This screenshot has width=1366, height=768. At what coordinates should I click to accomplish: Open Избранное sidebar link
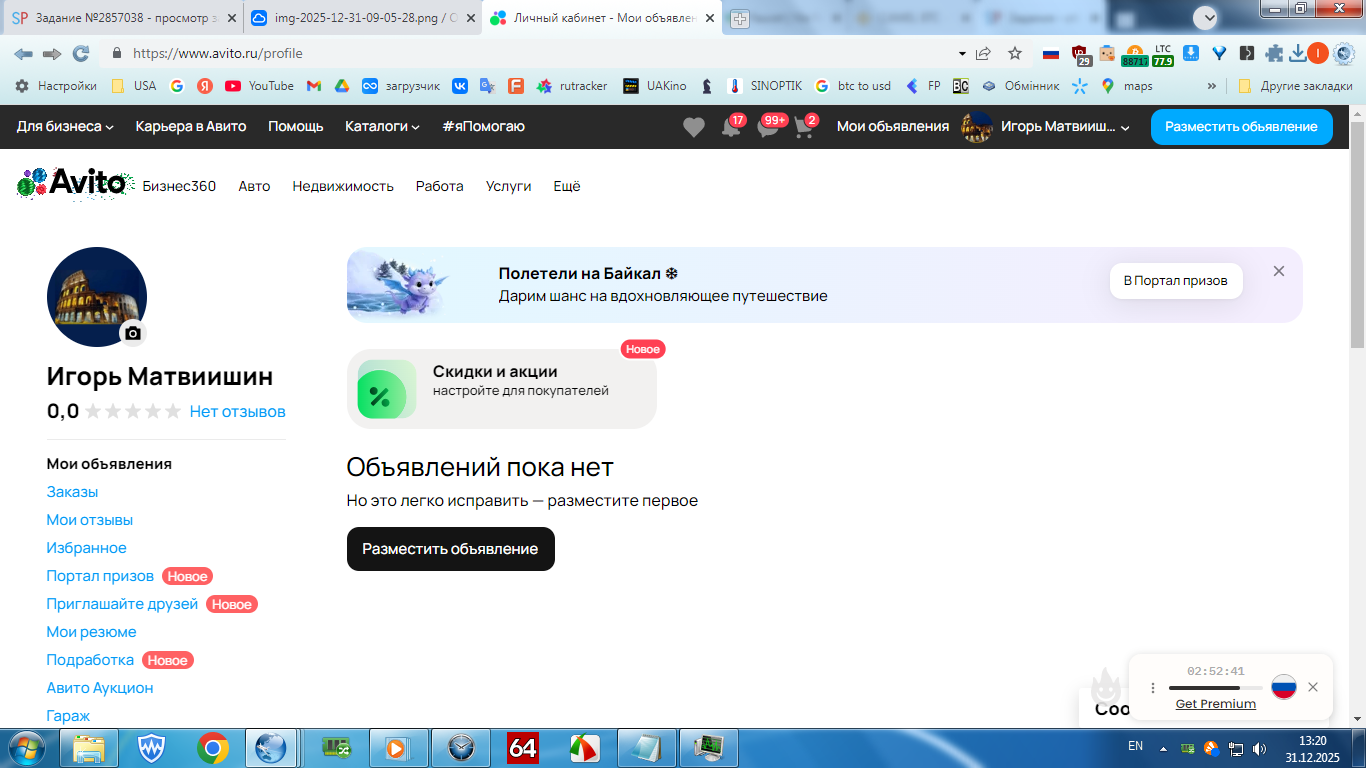(87, 548)
